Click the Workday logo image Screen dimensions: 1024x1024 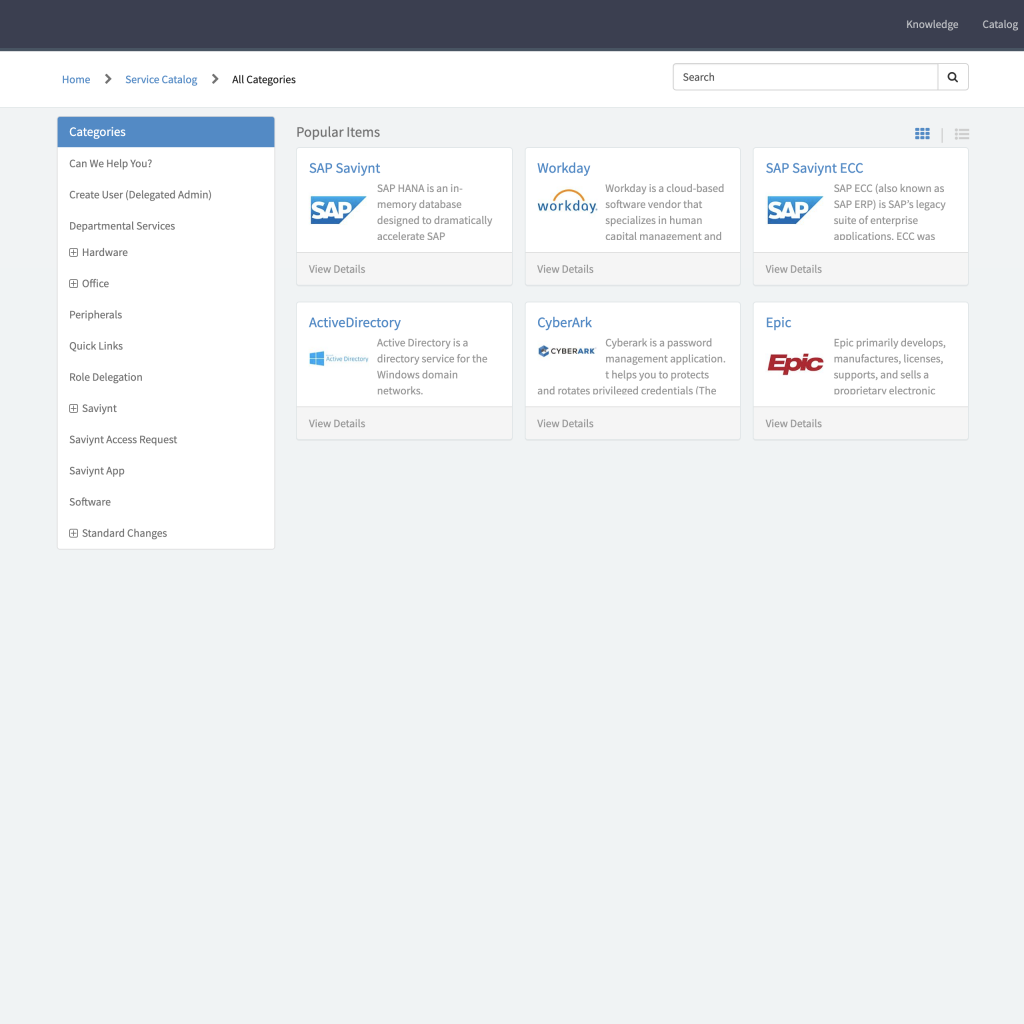coord(567,202)
